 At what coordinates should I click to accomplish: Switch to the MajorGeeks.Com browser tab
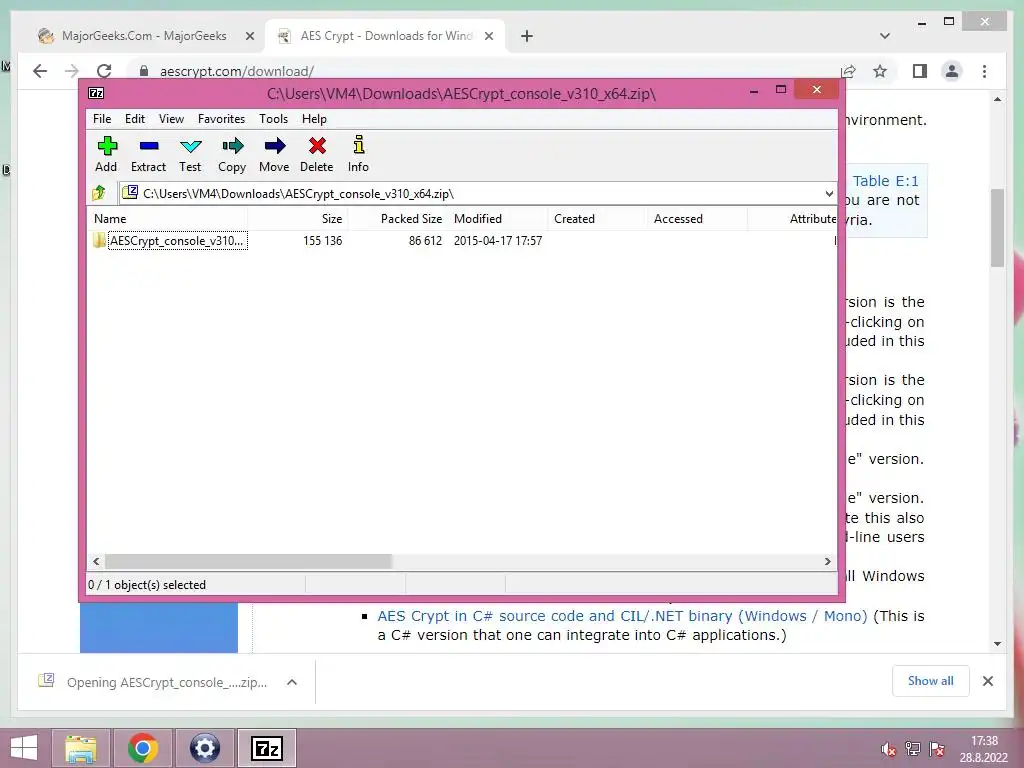(143, 36)
